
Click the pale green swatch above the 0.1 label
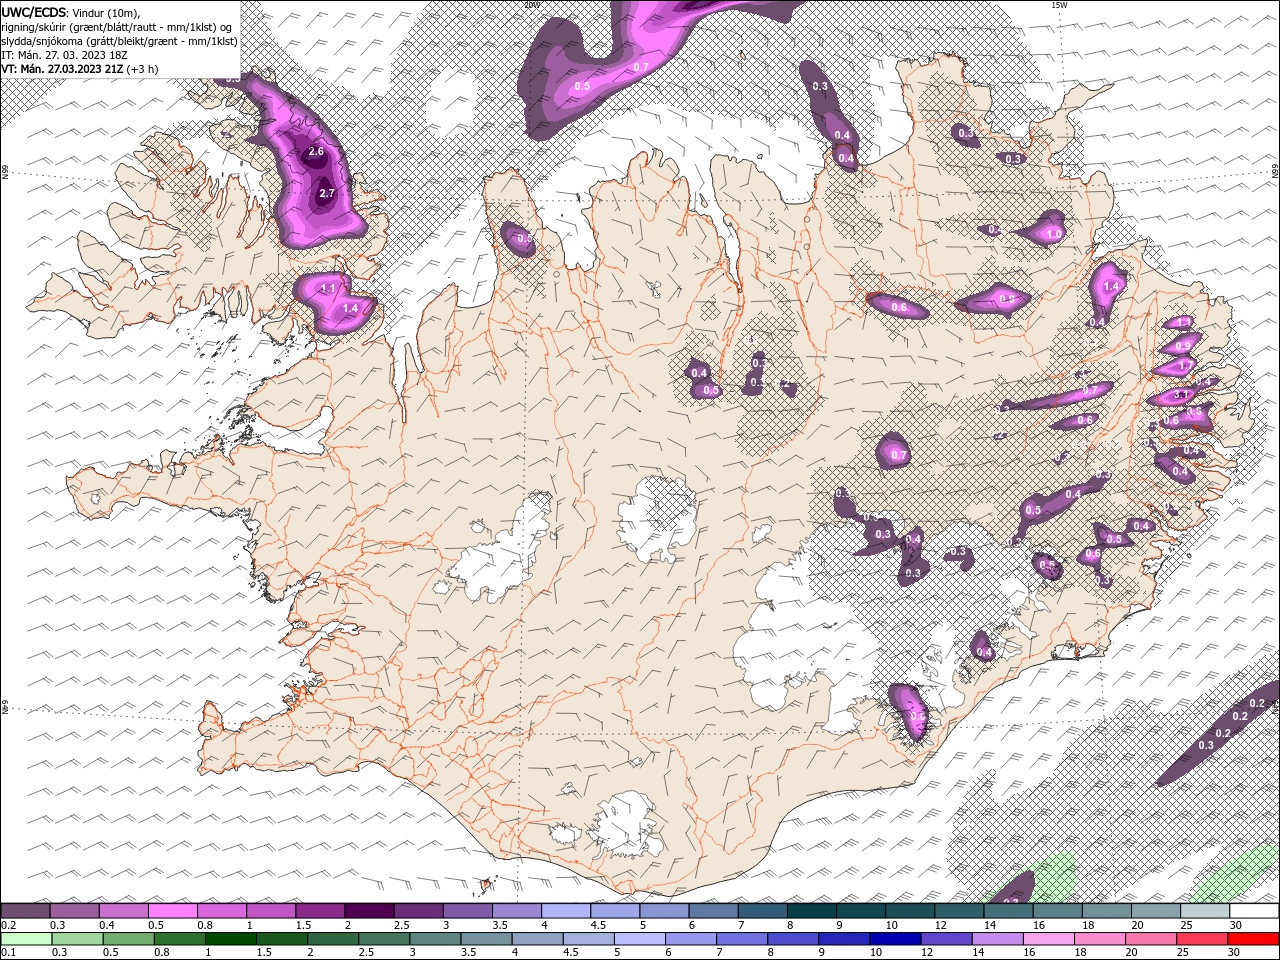coord(26,939)
